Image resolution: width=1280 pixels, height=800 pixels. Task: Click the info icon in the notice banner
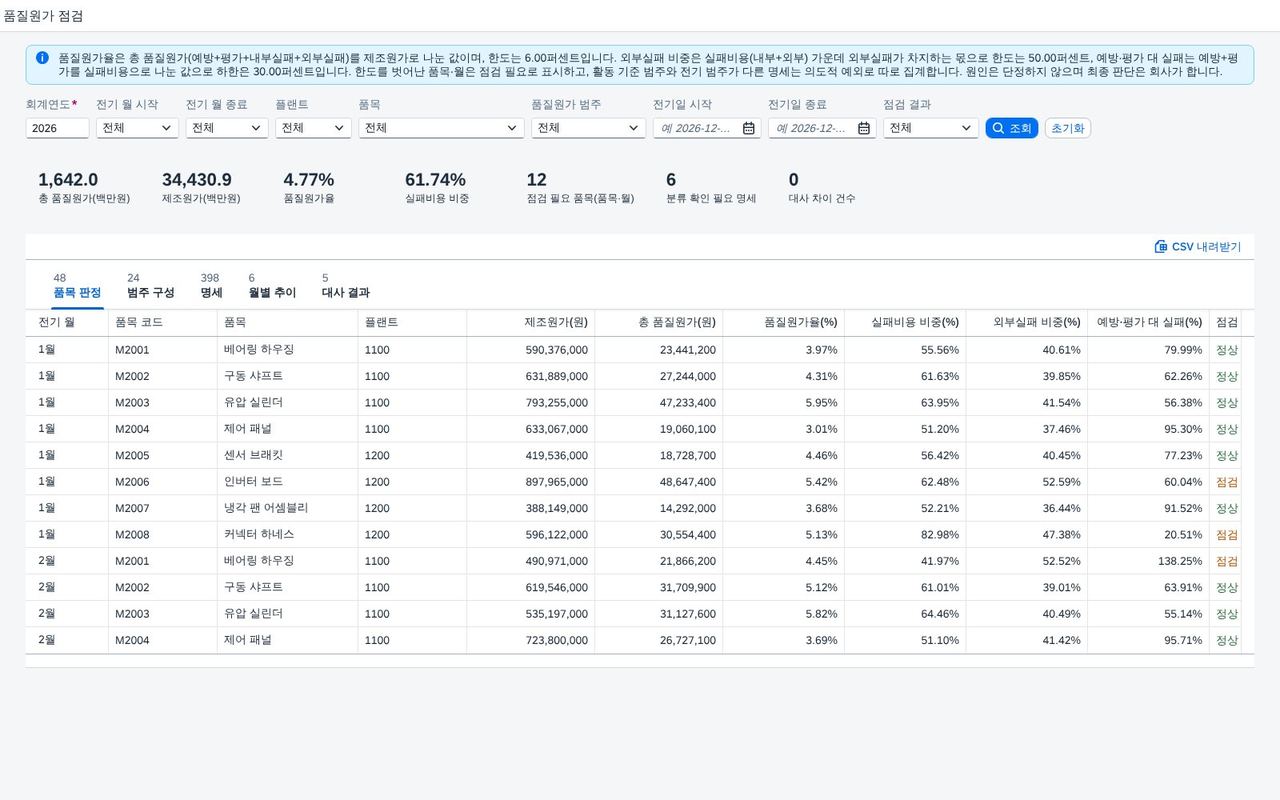pyautogui.click(x=42, y=58)
